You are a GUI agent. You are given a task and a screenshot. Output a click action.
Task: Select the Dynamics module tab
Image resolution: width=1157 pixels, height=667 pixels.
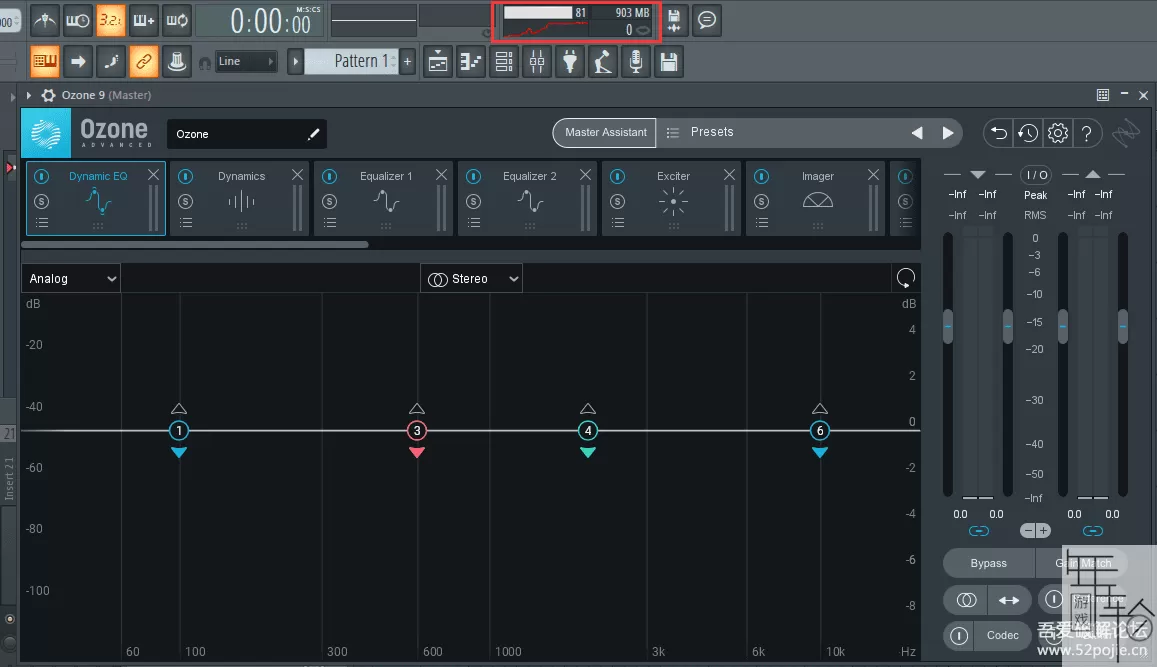point(240,198)
